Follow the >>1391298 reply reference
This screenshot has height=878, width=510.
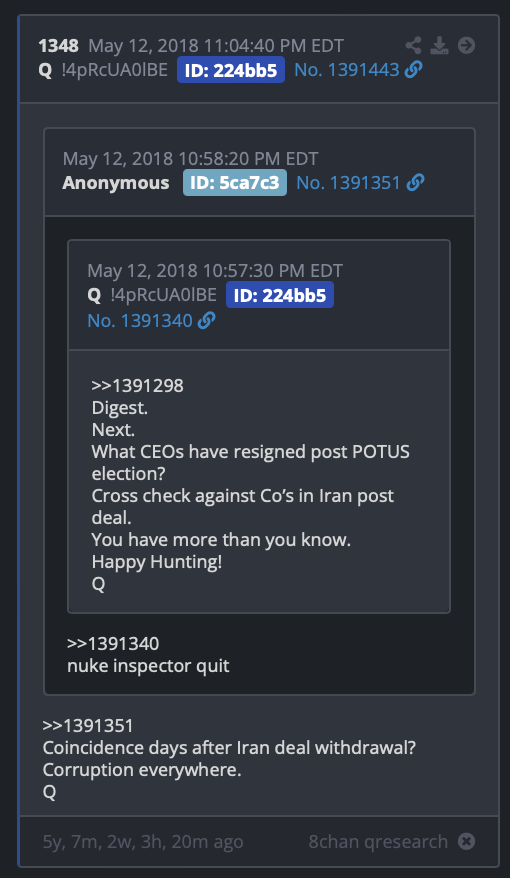click(138, 386)
